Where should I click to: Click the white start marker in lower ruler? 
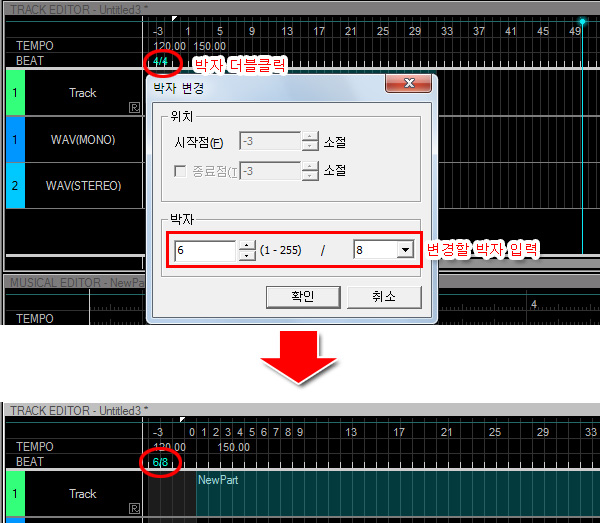(x=182, y=420)
